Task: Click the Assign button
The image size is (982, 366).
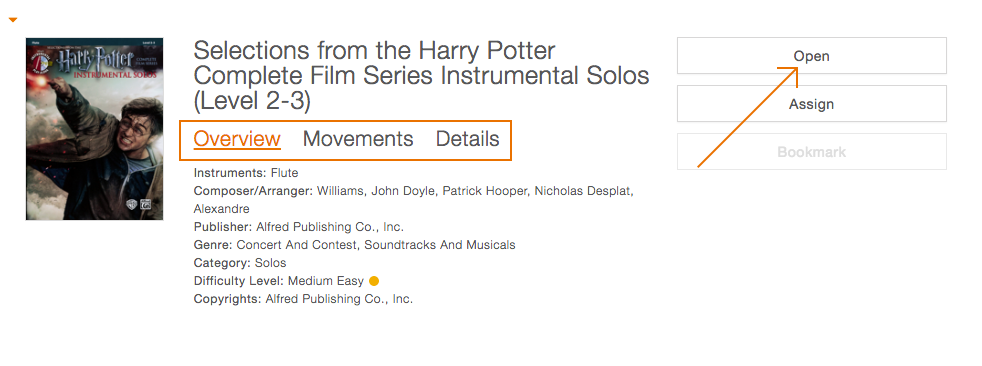Action: tap(812, 104)
